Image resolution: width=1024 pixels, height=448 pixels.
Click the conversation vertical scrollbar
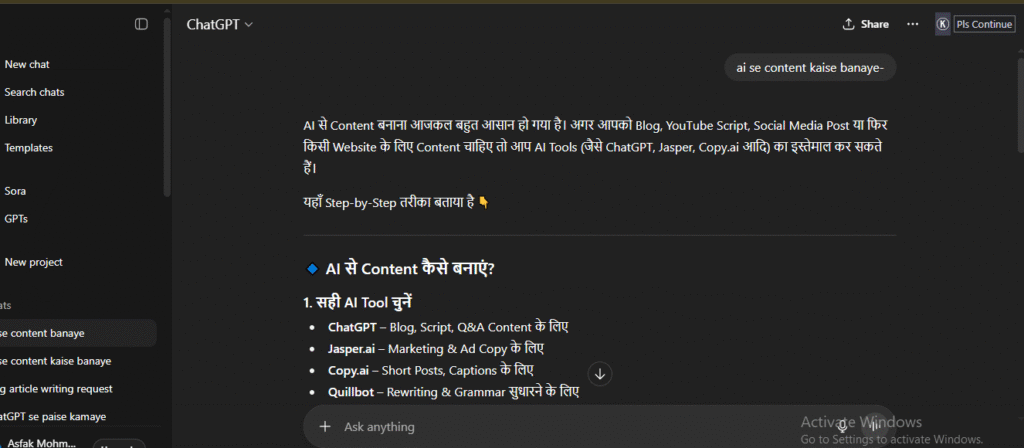click(1020, 105)
